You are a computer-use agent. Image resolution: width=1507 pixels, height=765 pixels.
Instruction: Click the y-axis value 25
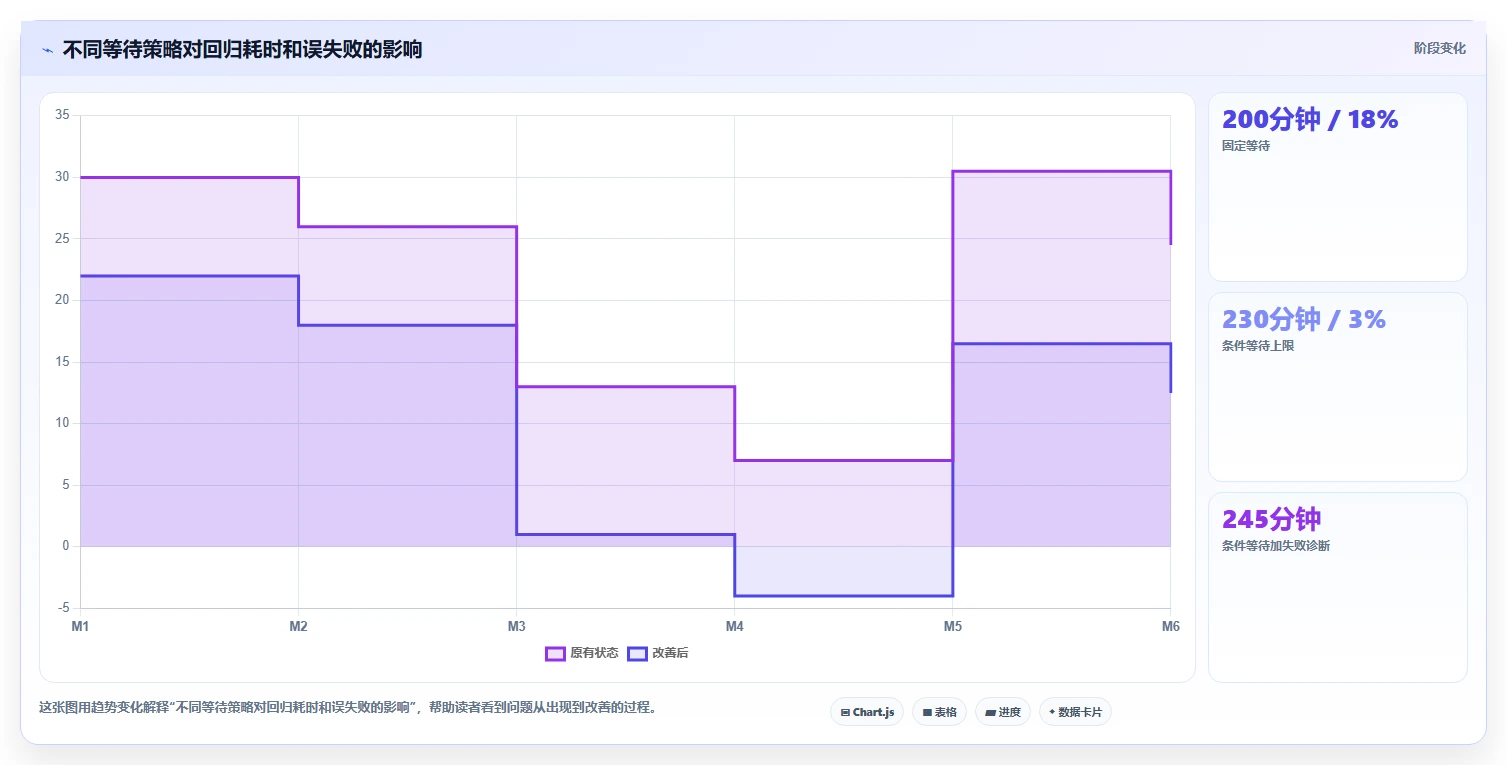[62, 238]
